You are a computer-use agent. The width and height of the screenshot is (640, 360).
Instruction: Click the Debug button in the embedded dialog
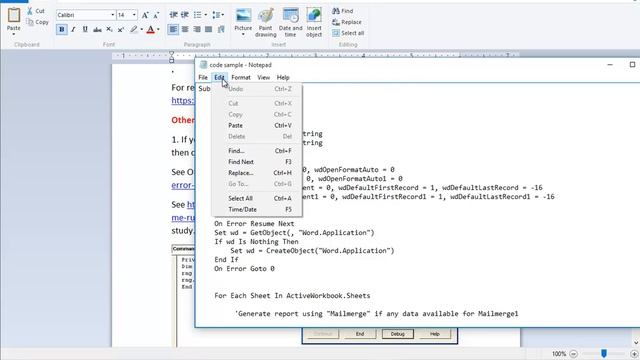pos(398,334)
